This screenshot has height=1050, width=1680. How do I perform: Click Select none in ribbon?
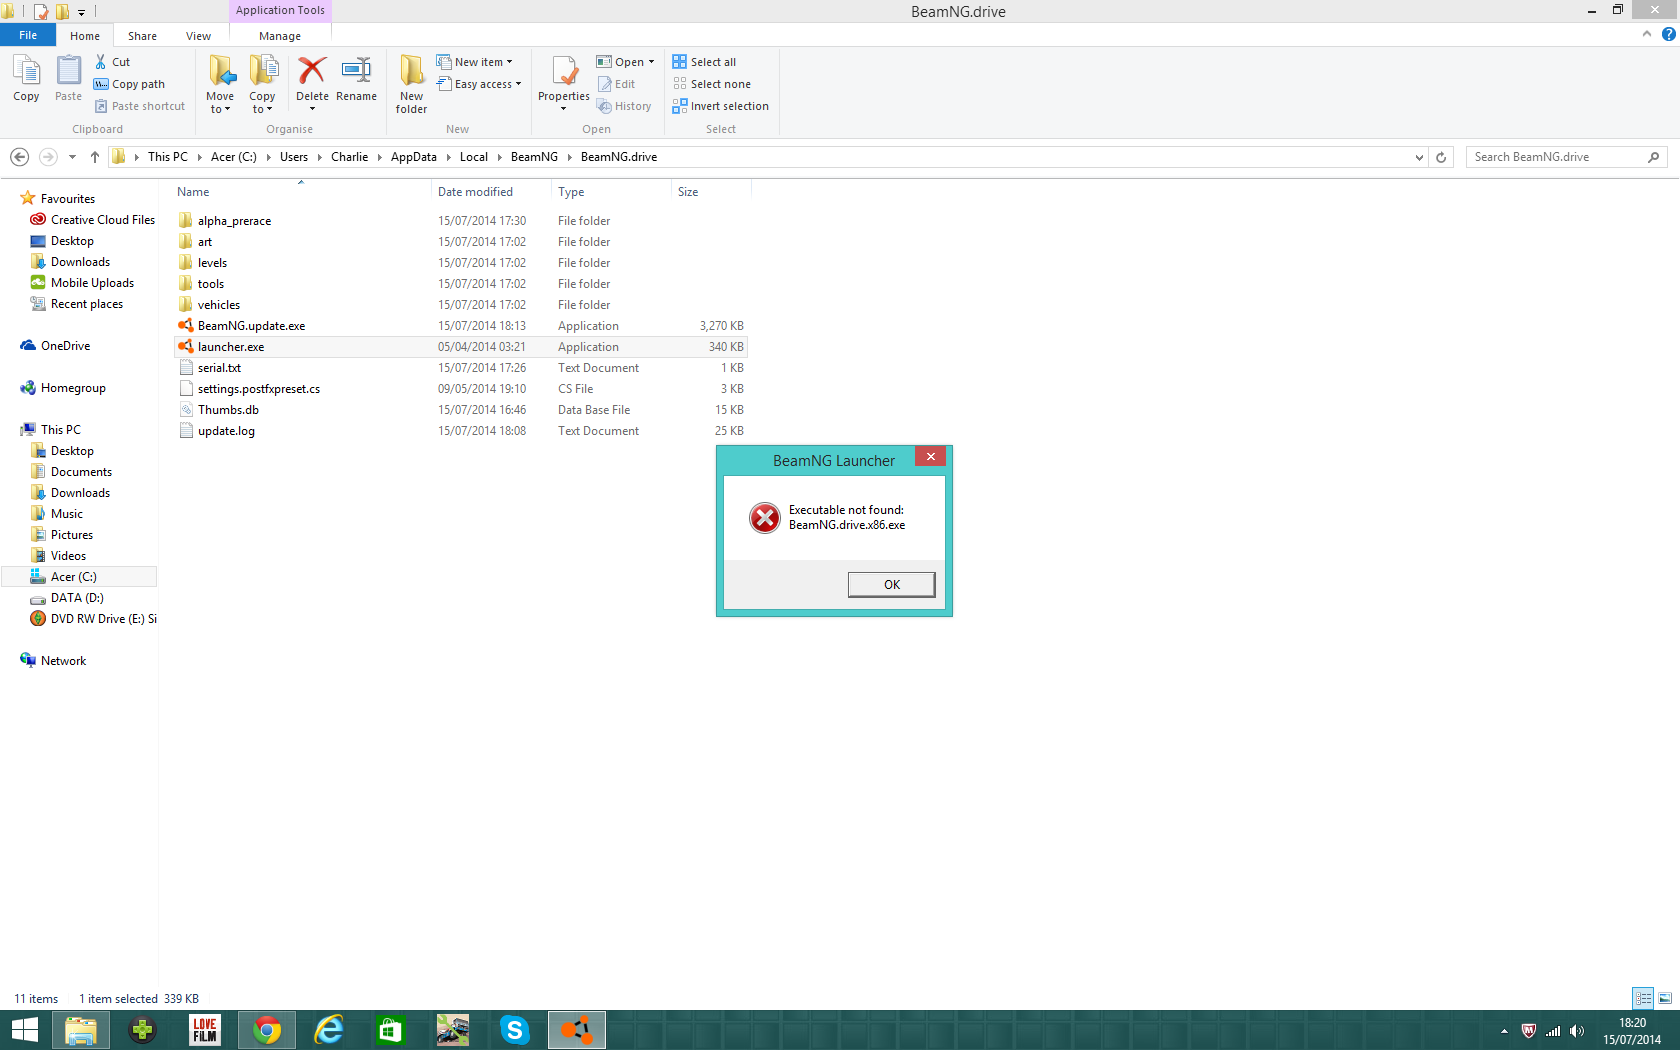[x=711, y=84]
